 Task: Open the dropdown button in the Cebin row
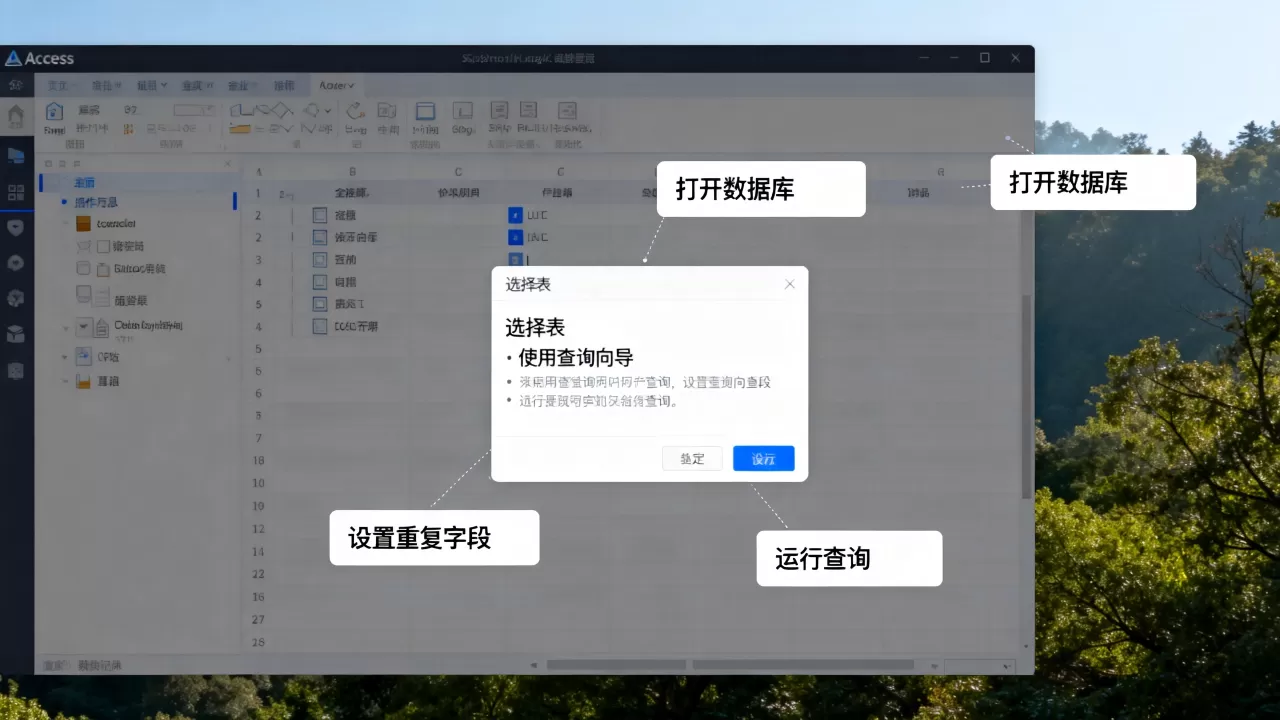85,327
